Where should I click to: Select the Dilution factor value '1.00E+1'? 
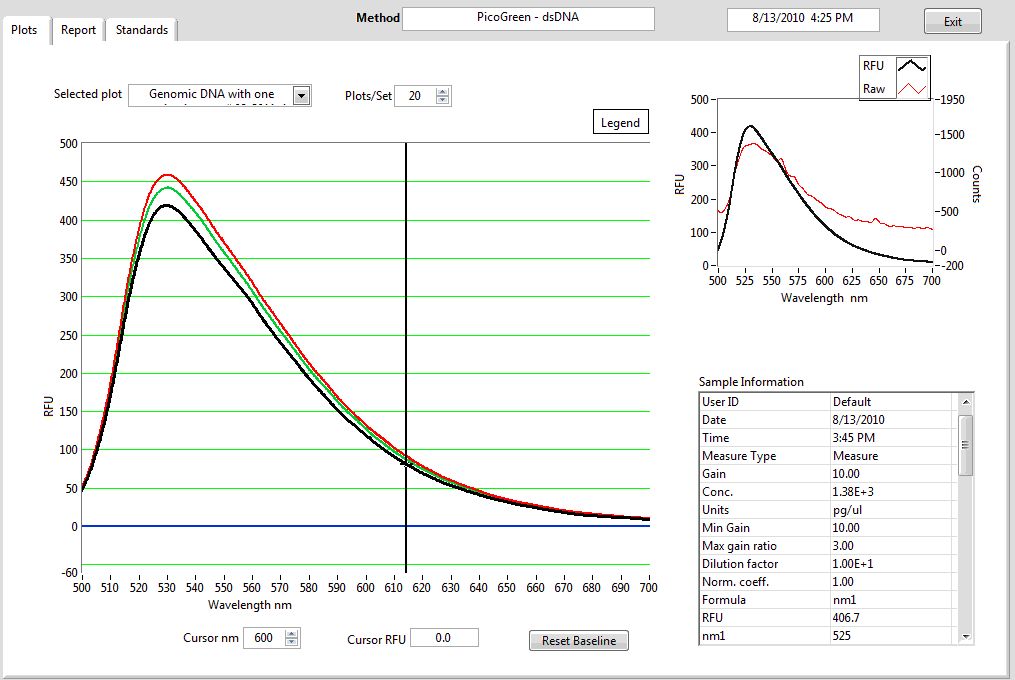tap(853, 564)
